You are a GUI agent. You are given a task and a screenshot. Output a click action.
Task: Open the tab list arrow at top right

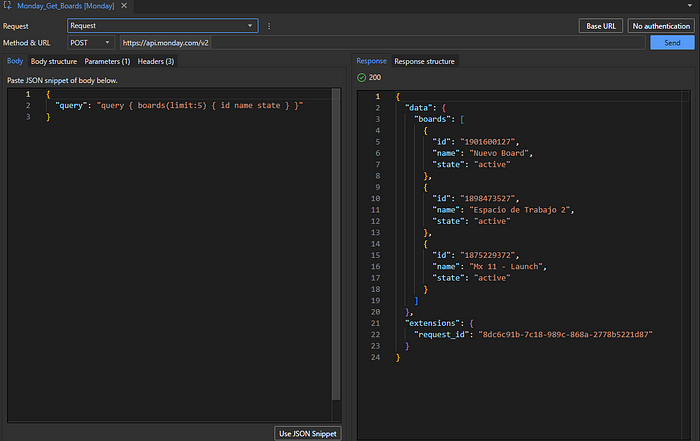[x=690, y=7]
